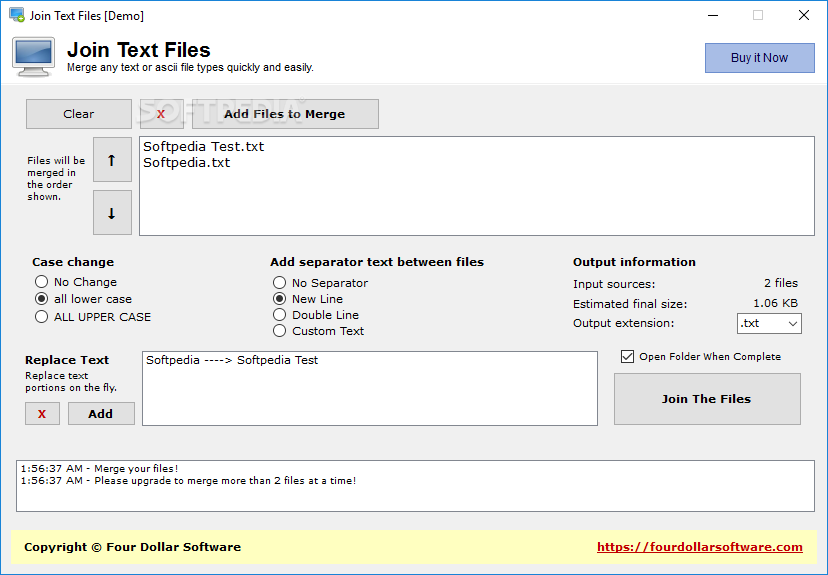The height and width of the screenshot is (575, 828).
Task: Delete replace-text entry with red X
Action: tap(42, 413)
